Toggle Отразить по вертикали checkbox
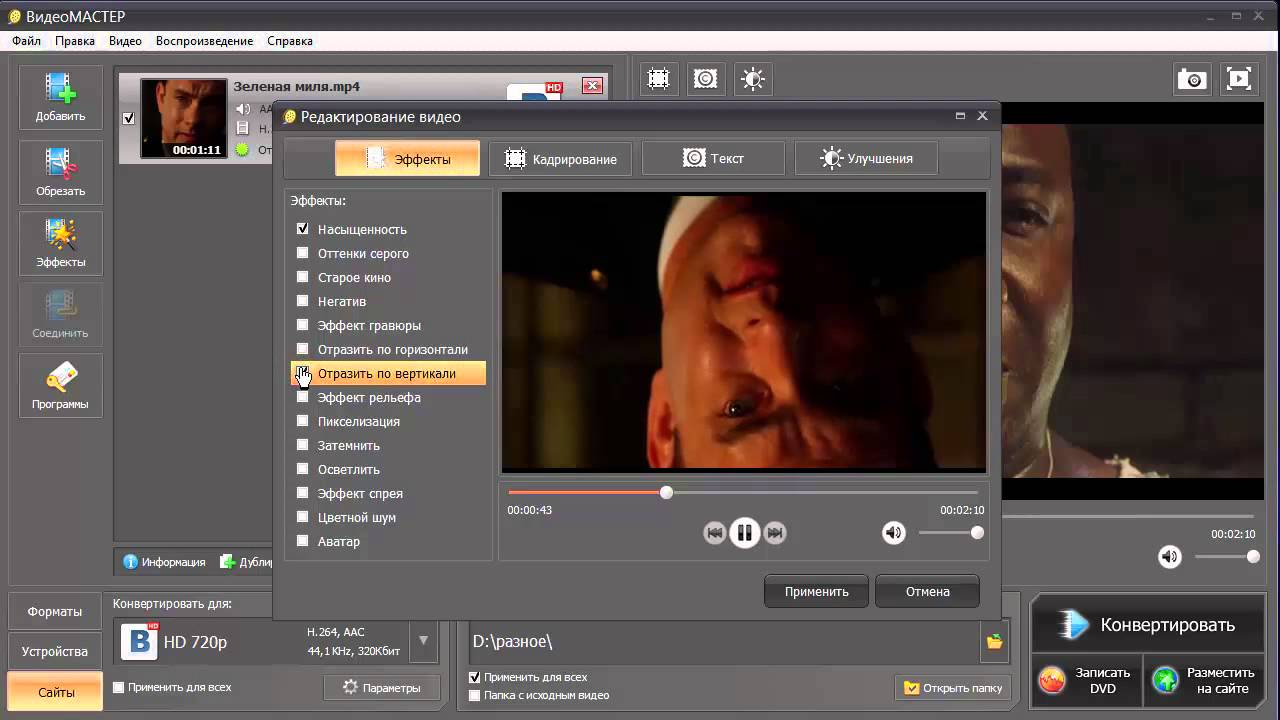The height and width of the screenshot is (720, 1280). [x=303, y=373]
